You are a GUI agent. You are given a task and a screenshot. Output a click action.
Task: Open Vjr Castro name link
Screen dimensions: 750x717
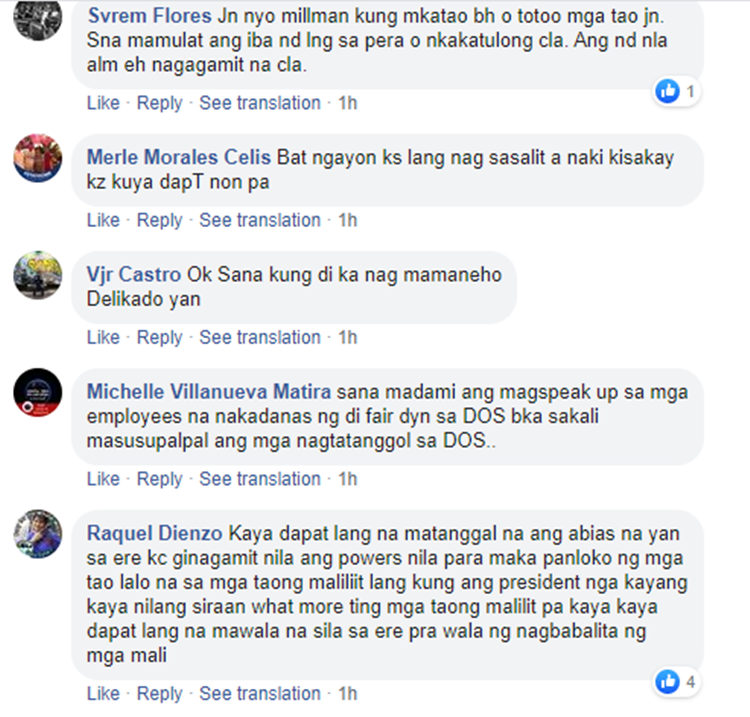click(x=133, y=275)
